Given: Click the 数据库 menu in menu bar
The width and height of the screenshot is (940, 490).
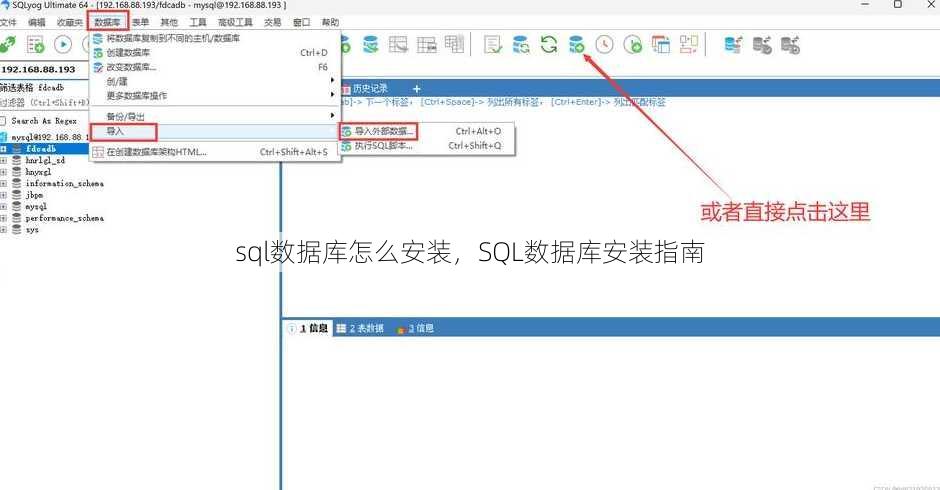Looking at the screenshot, I should tap(107, 22).
